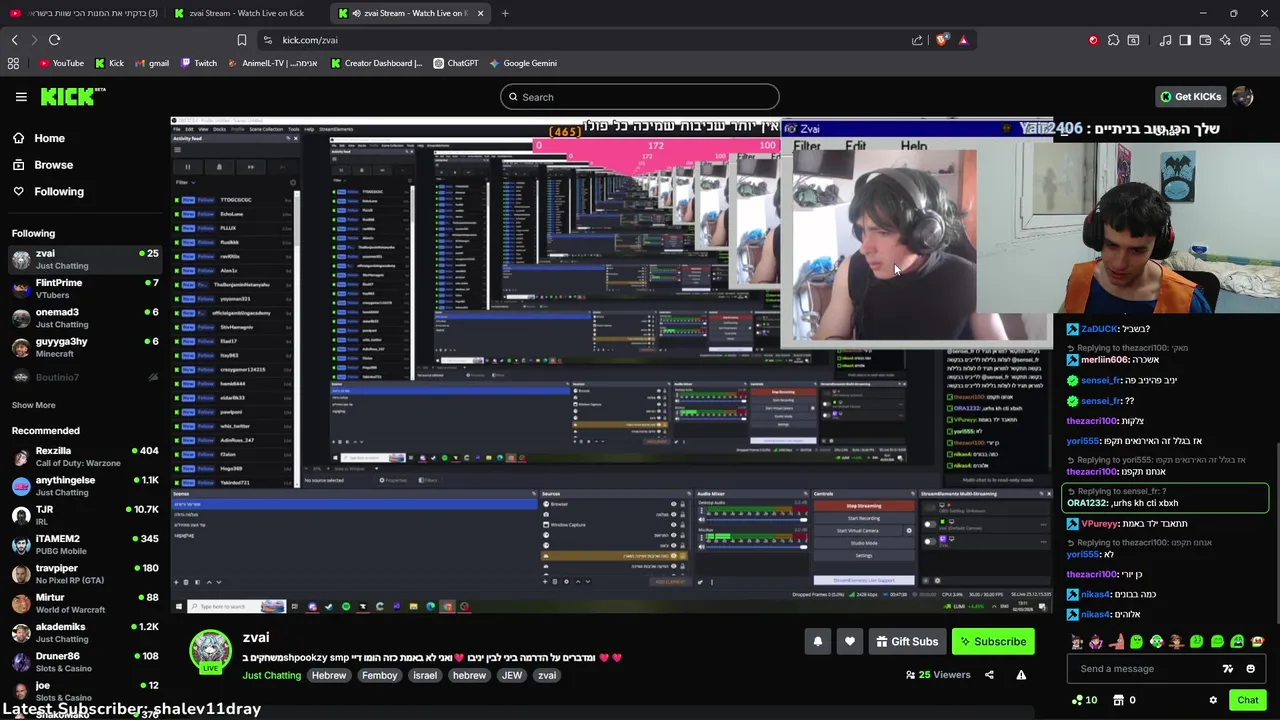Open onemad3 channel in sidebar

click(x=85, y=318)
